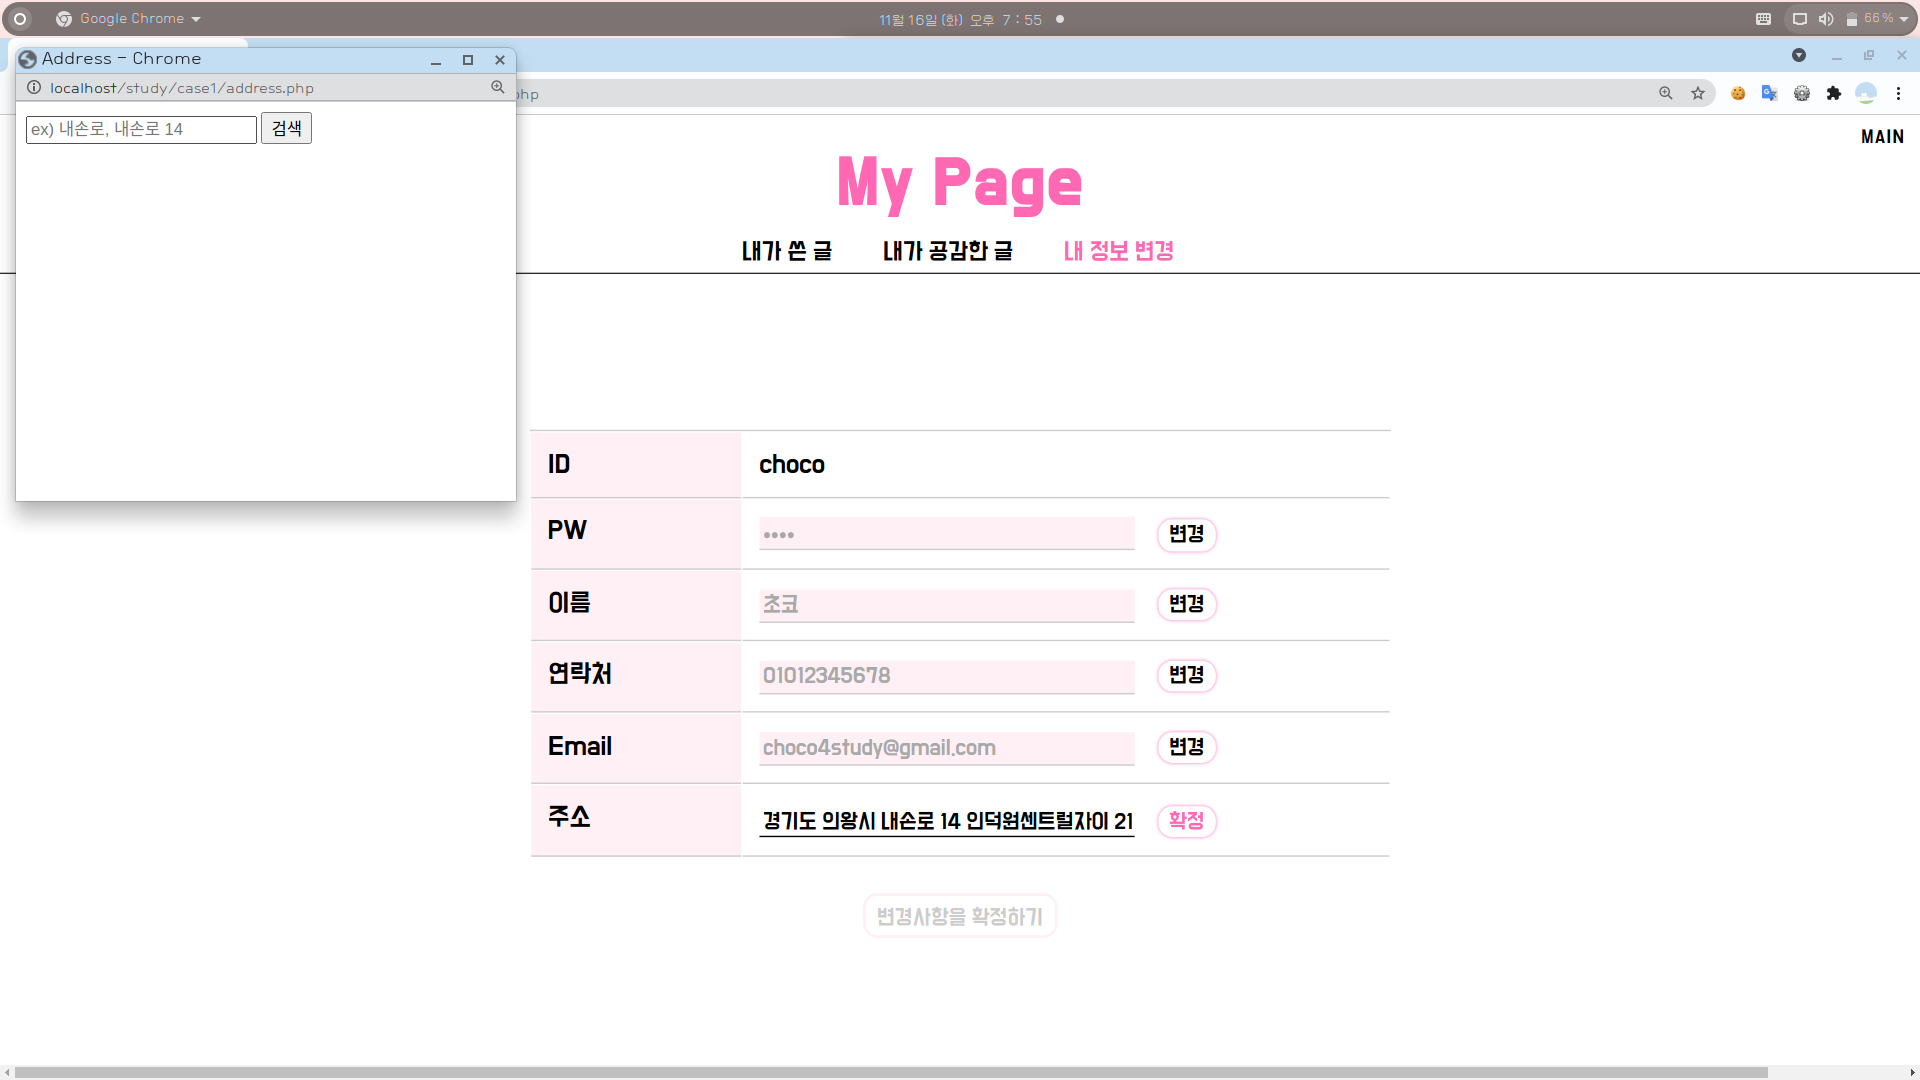Expand the tab search dropdown arrow

point(1798,55)
